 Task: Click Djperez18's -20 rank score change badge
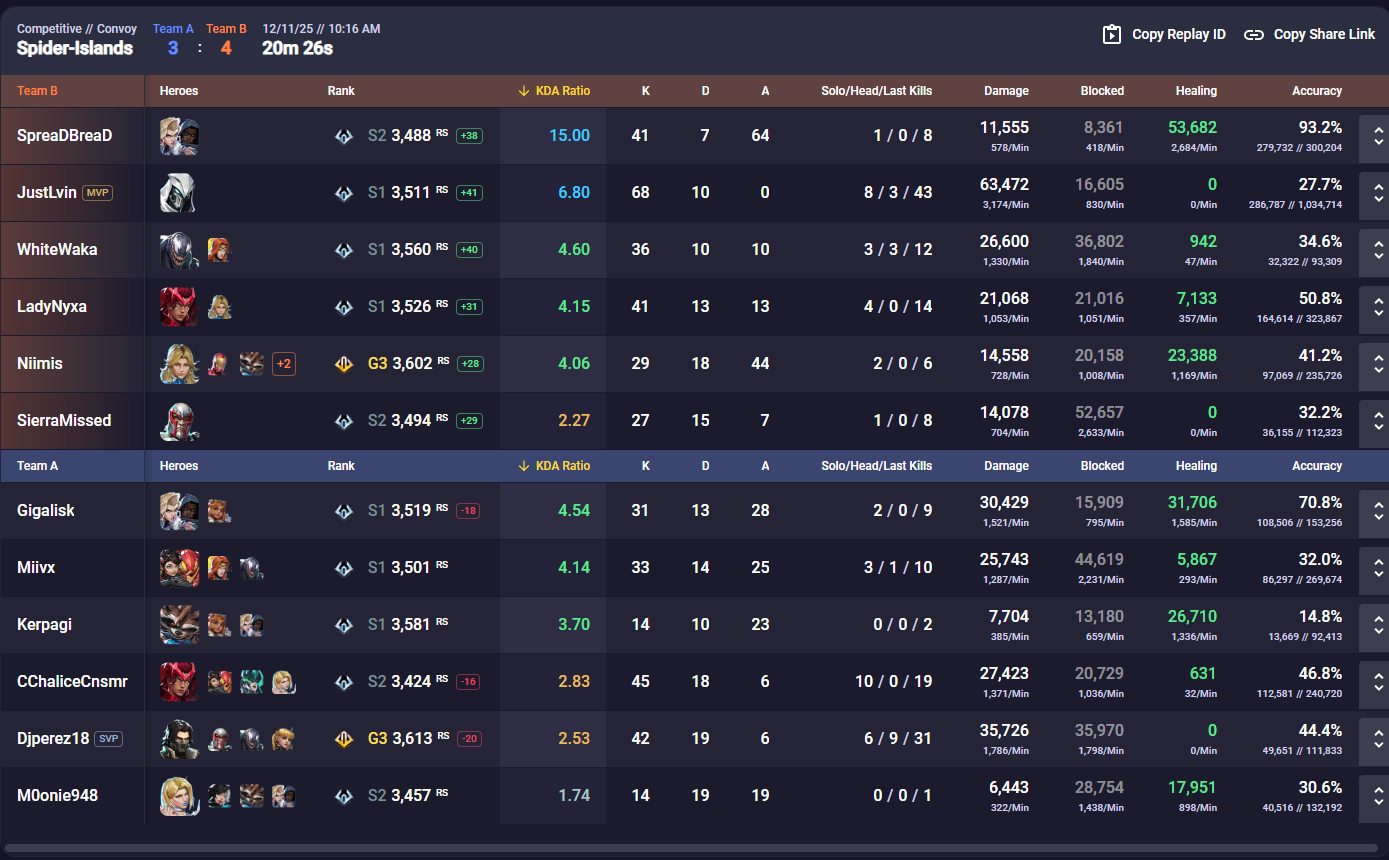click(x=469, y=739)
